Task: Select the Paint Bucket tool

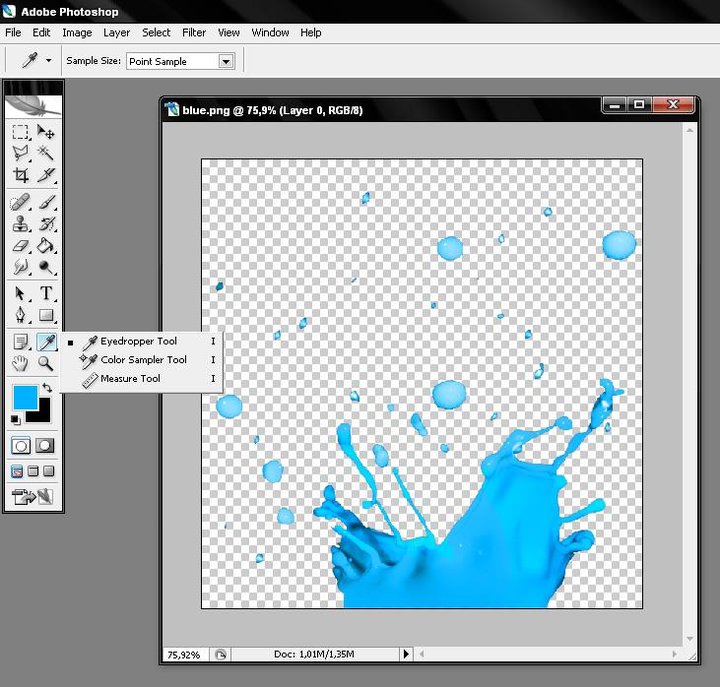Action: coord(45,245)
